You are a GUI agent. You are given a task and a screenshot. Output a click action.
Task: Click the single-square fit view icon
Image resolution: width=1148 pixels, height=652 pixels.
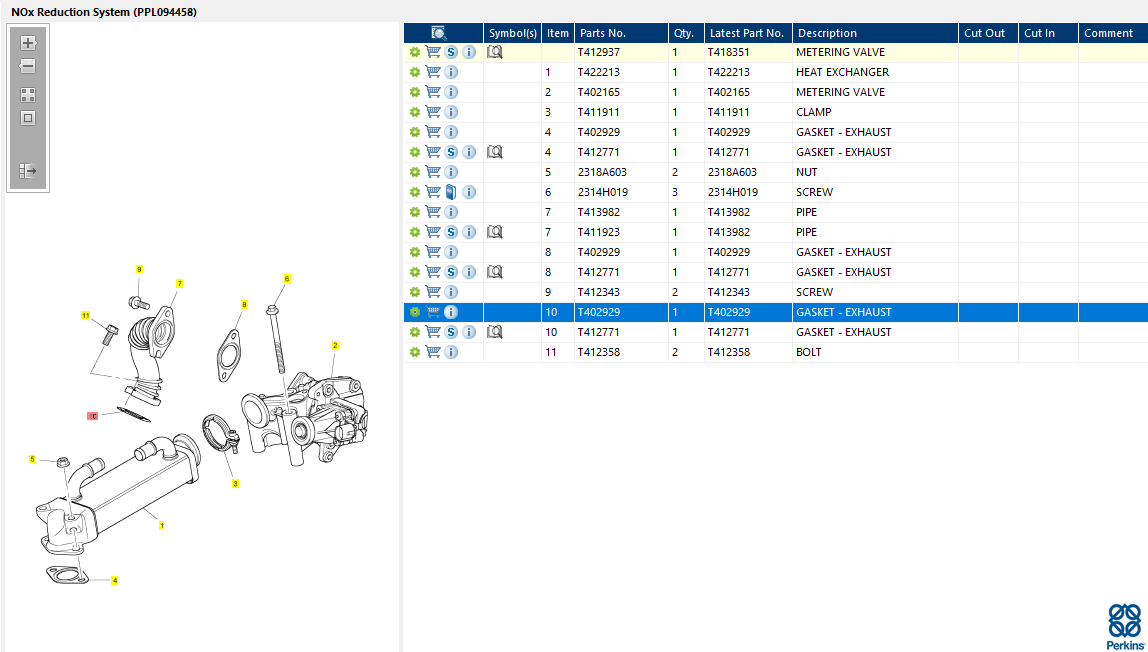[x=28, y=118]
